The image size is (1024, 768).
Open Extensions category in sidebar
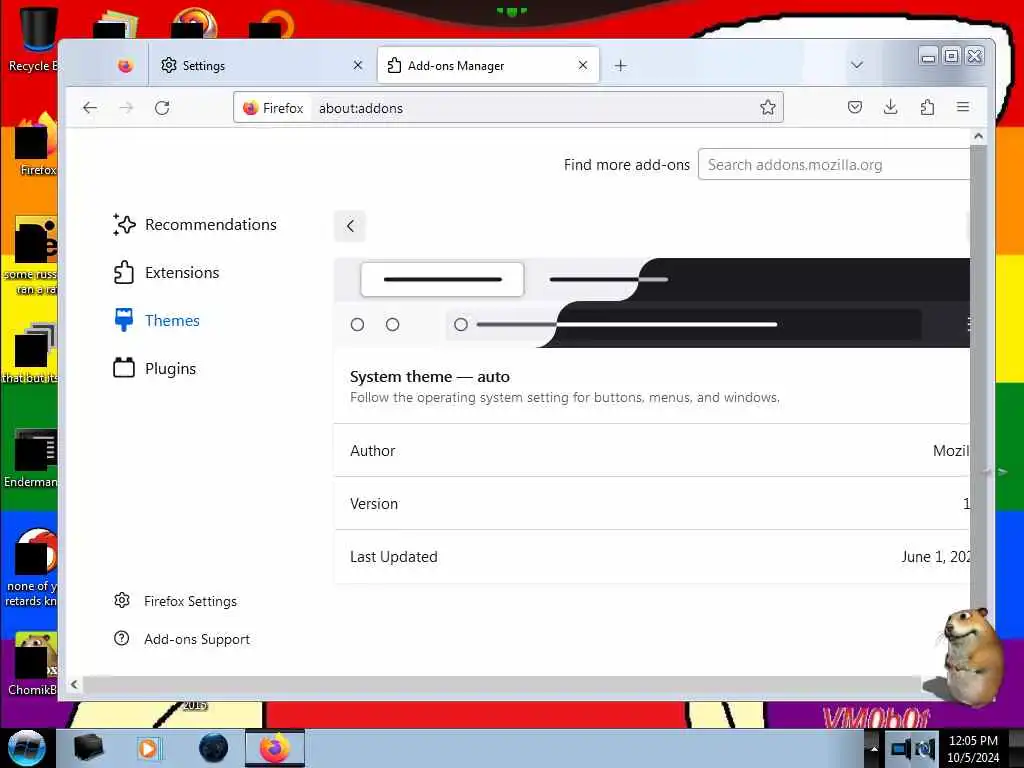167,272
